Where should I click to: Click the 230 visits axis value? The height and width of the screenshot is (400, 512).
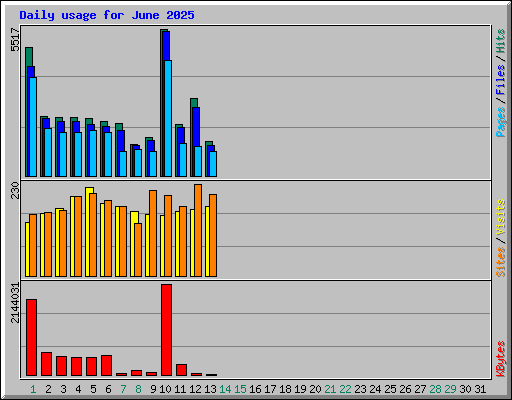[x=15, y=190]
